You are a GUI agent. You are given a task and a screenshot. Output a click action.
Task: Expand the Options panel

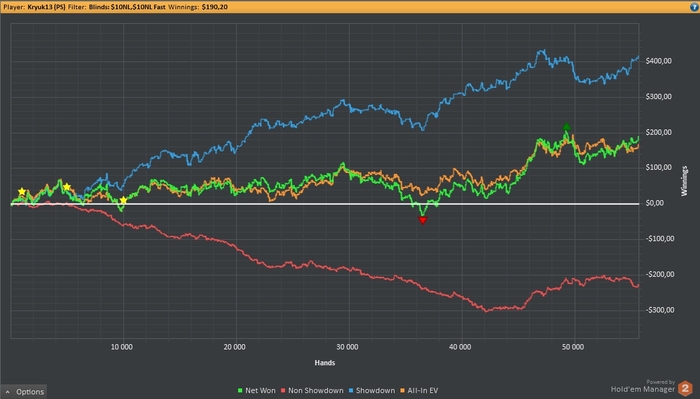[x=25, y=392]
